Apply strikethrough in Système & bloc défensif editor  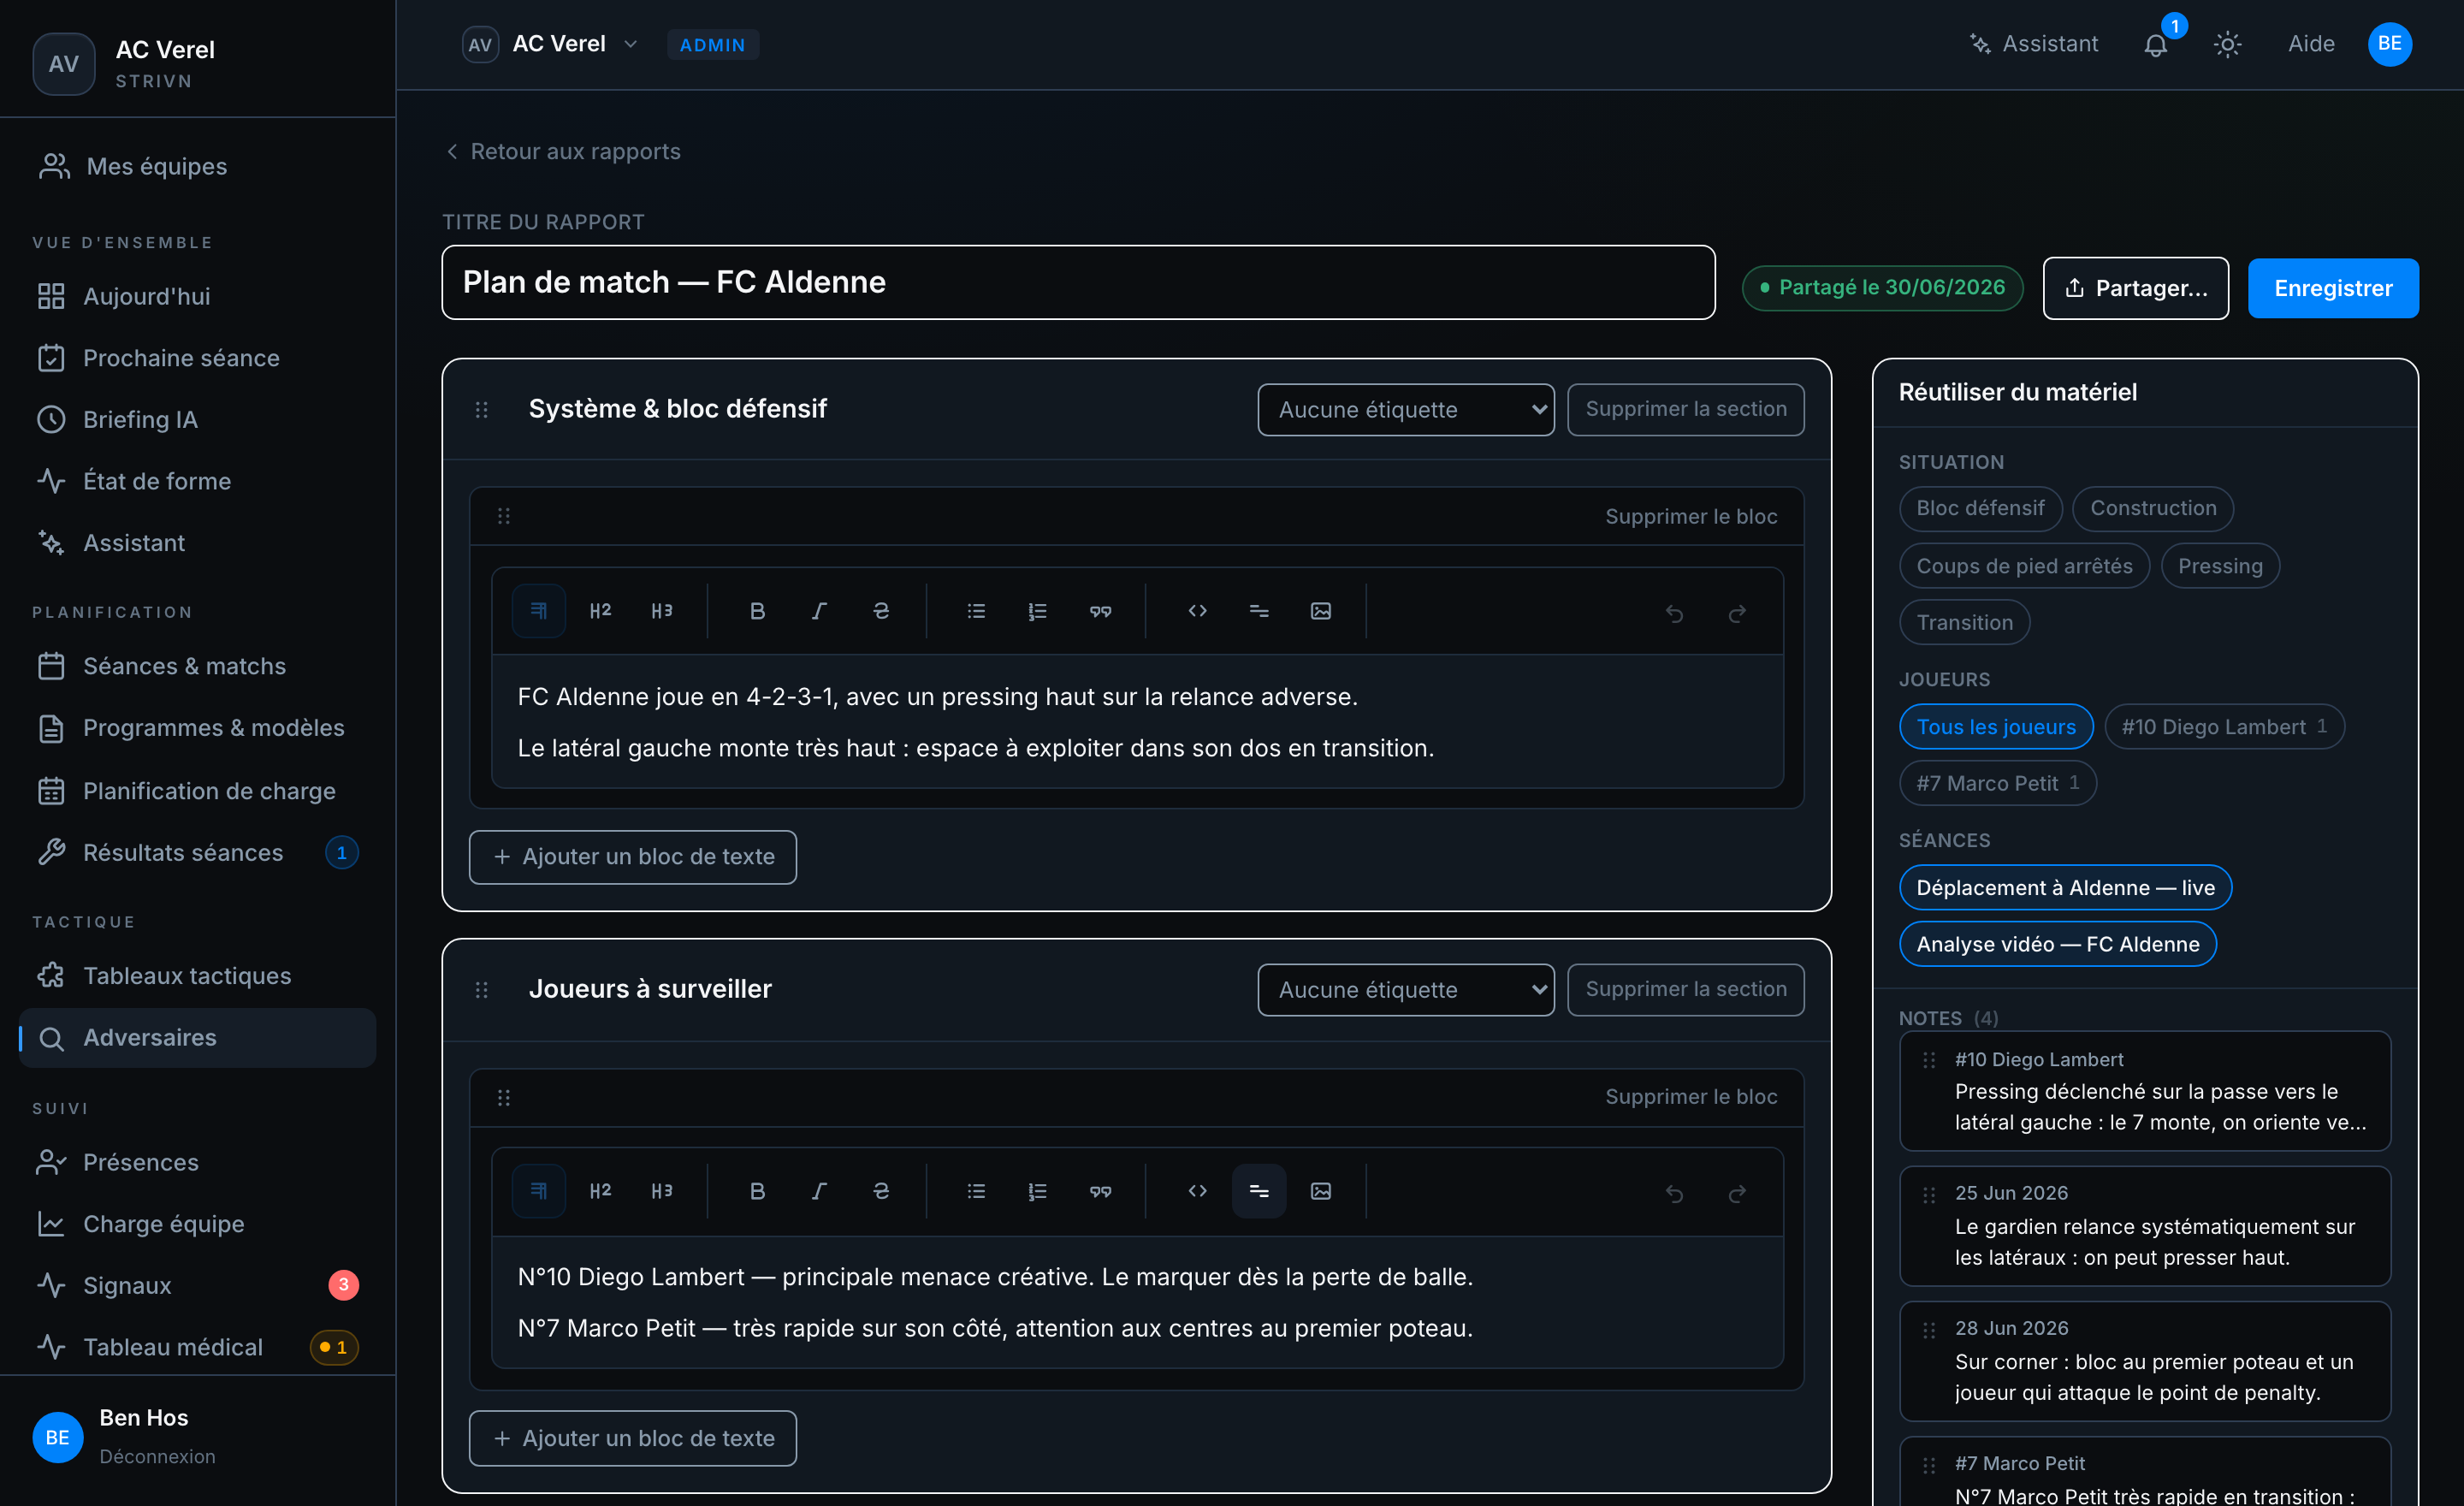coord(881,611)
